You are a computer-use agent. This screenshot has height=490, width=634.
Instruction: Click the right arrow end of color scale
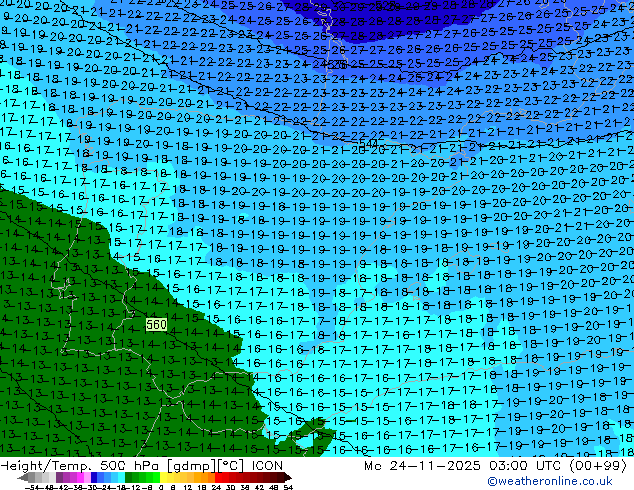point(288,477)
